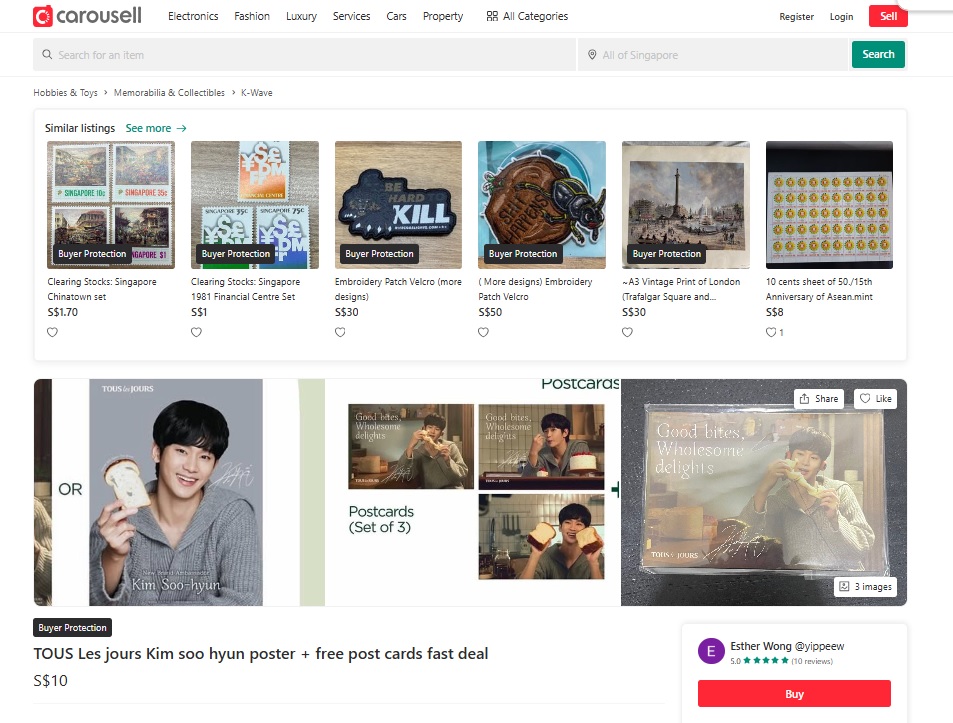Like the S$50 Embroidery Patch listing
953x723 pixels.
click(483, 332)
